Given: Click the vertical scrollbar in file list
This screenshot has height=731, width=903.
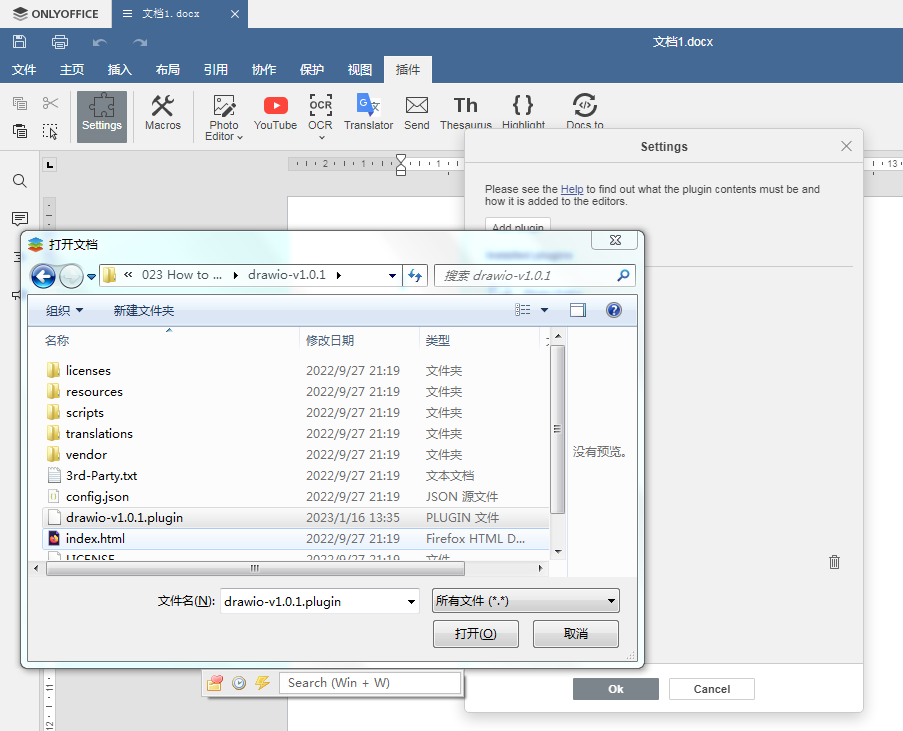Looking at the screenshot, I should (x=557, y=429).
